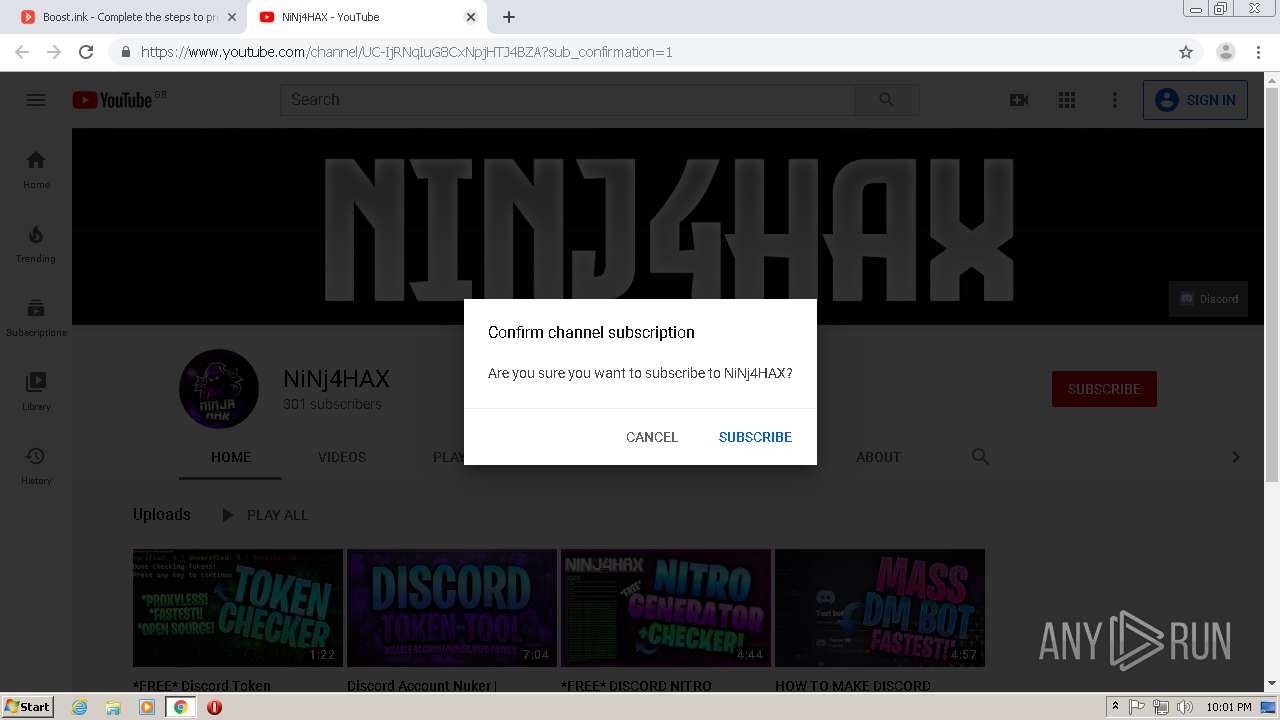Go forward in browser history

(54, 52)
